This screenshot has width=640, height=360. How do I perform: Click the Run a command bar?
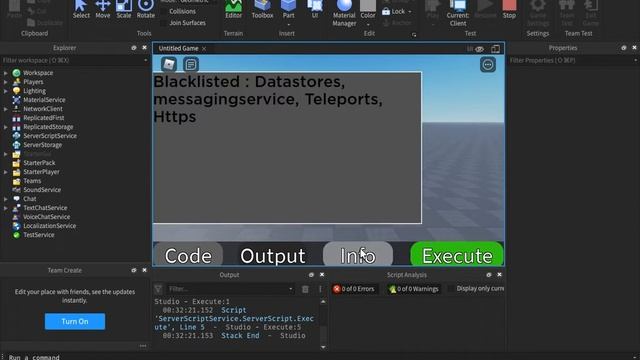coord(320,357)
